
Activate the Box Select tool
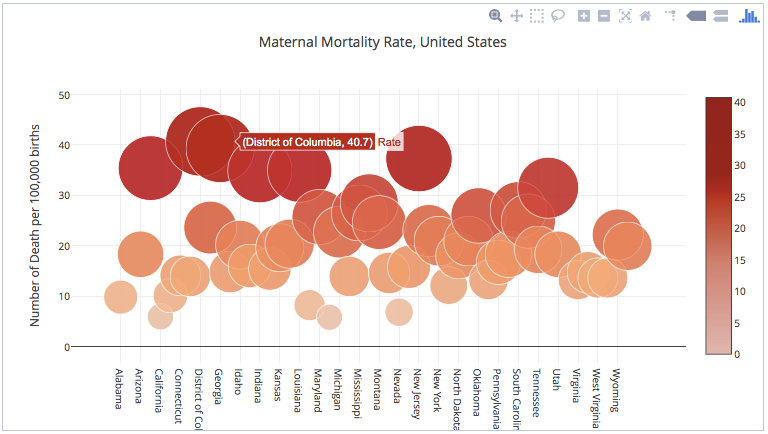(537, 16)
